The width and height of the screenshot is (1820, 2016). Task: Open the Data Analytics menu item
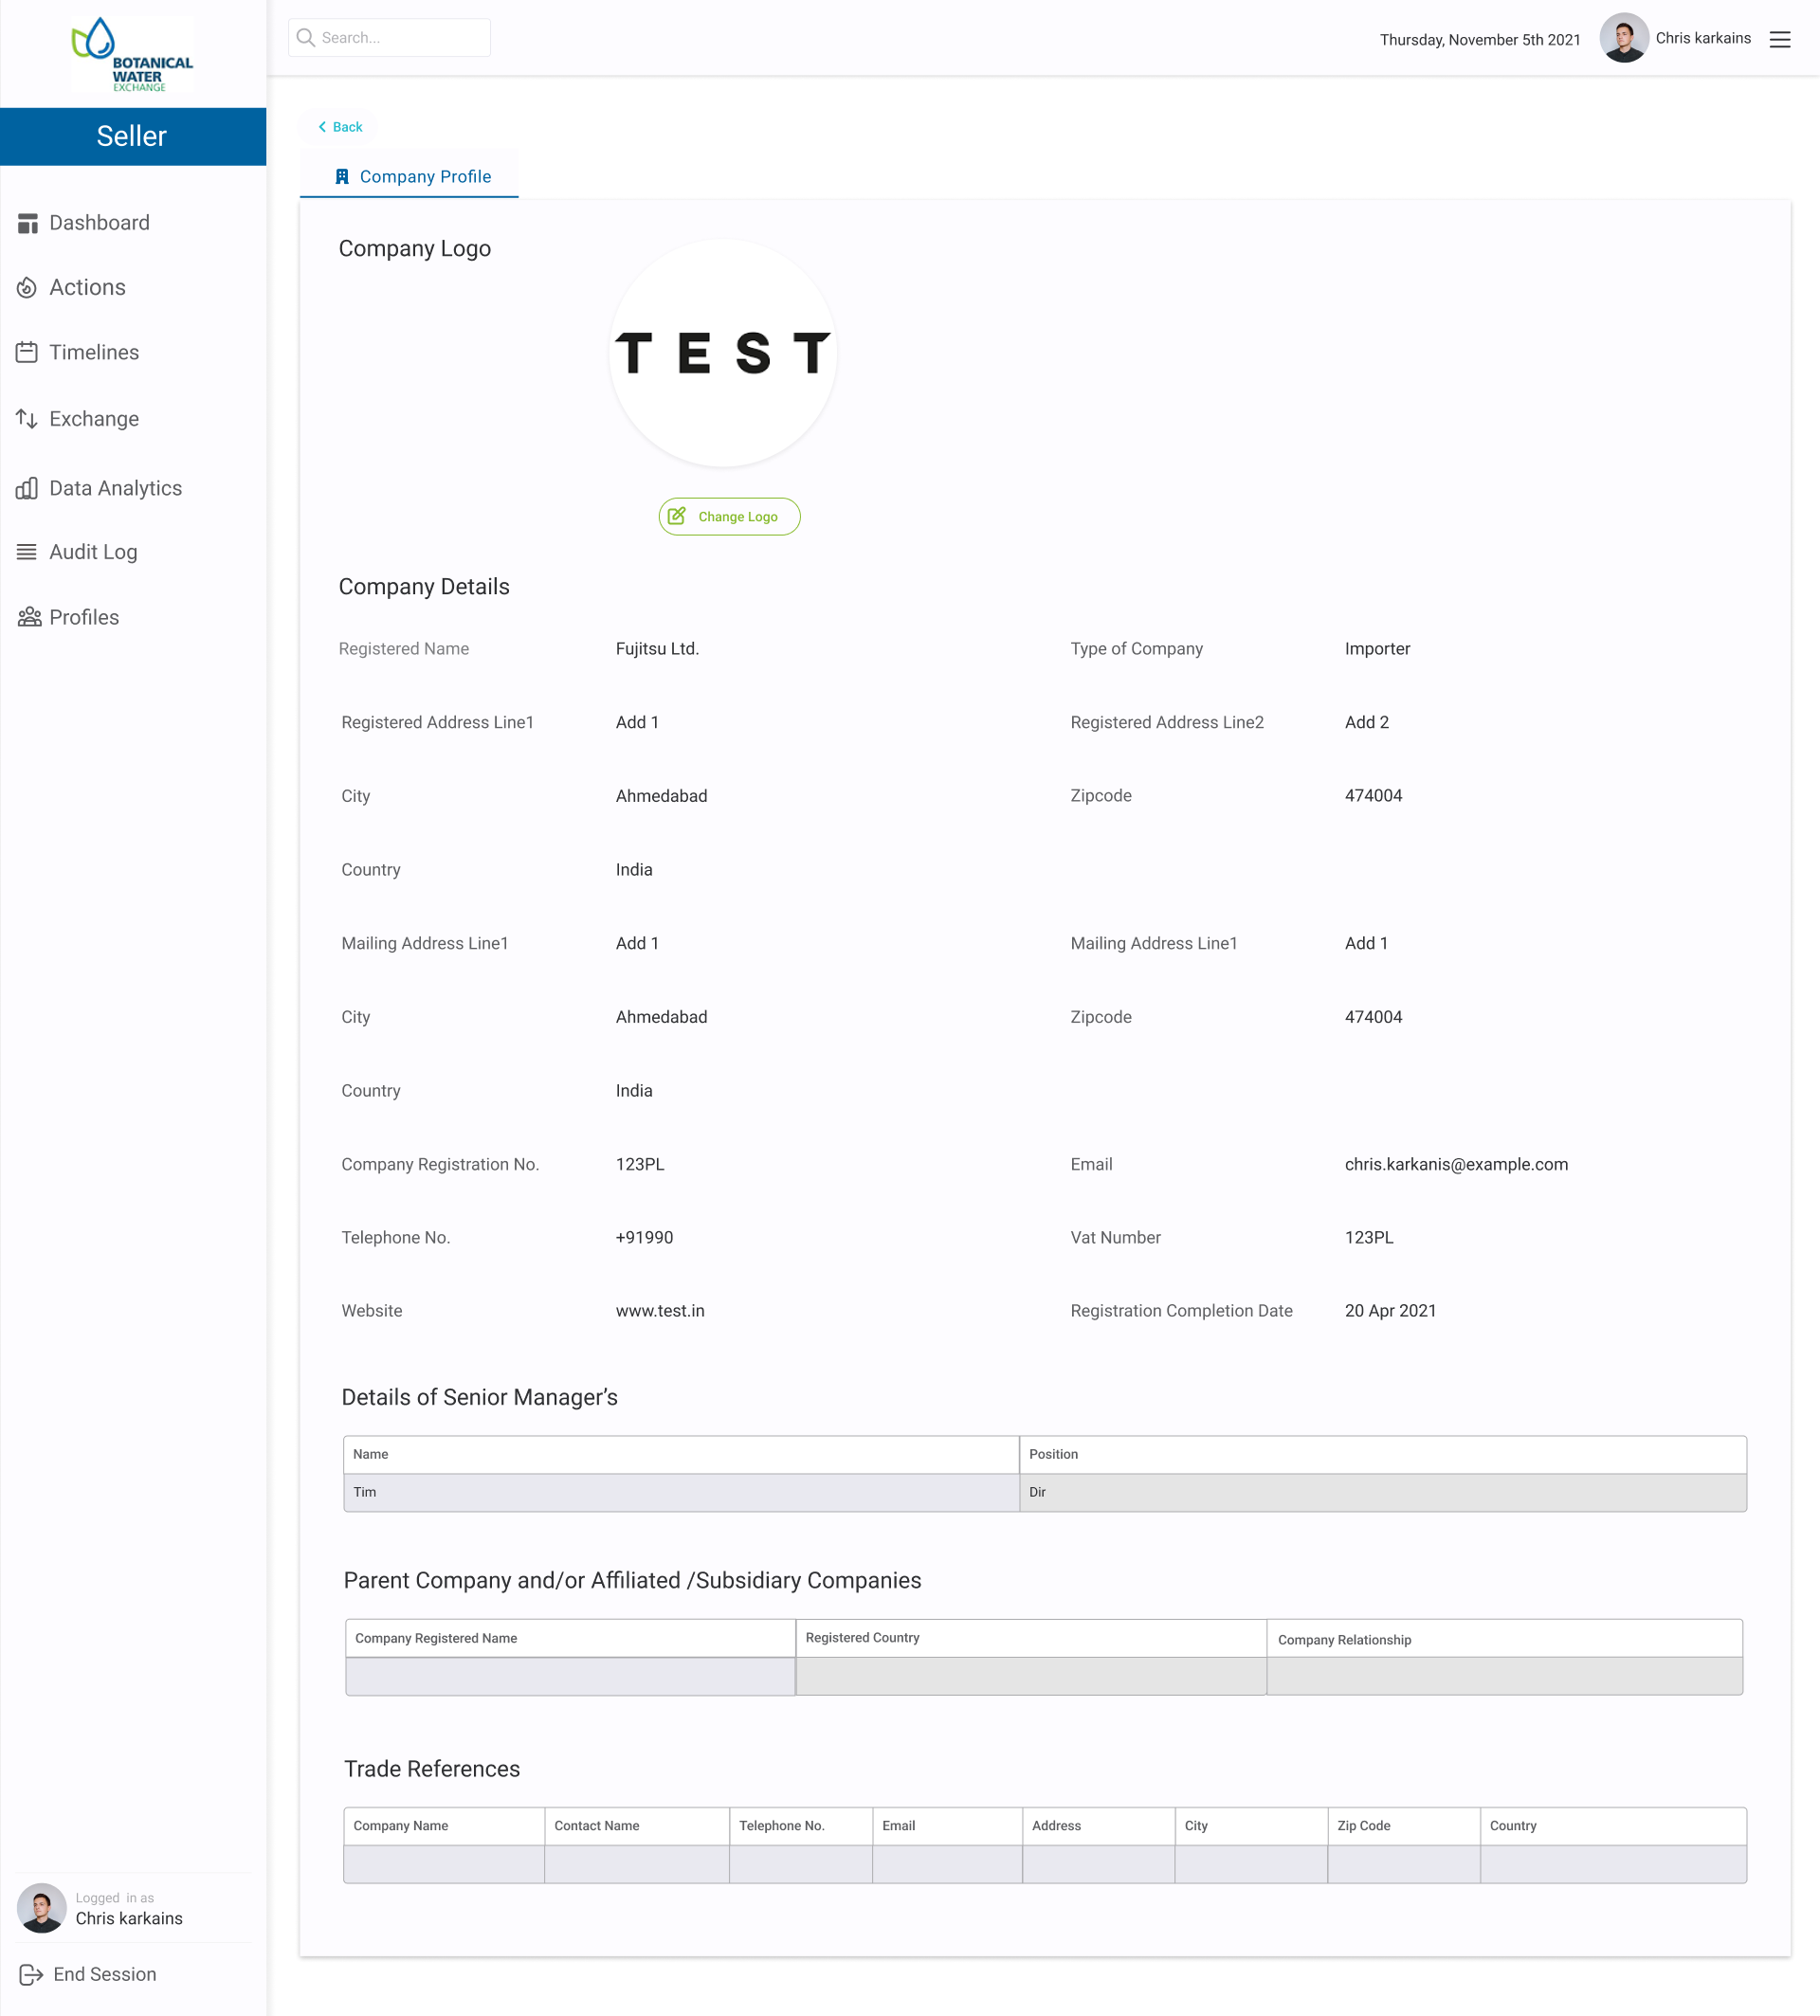pos(115,488)
